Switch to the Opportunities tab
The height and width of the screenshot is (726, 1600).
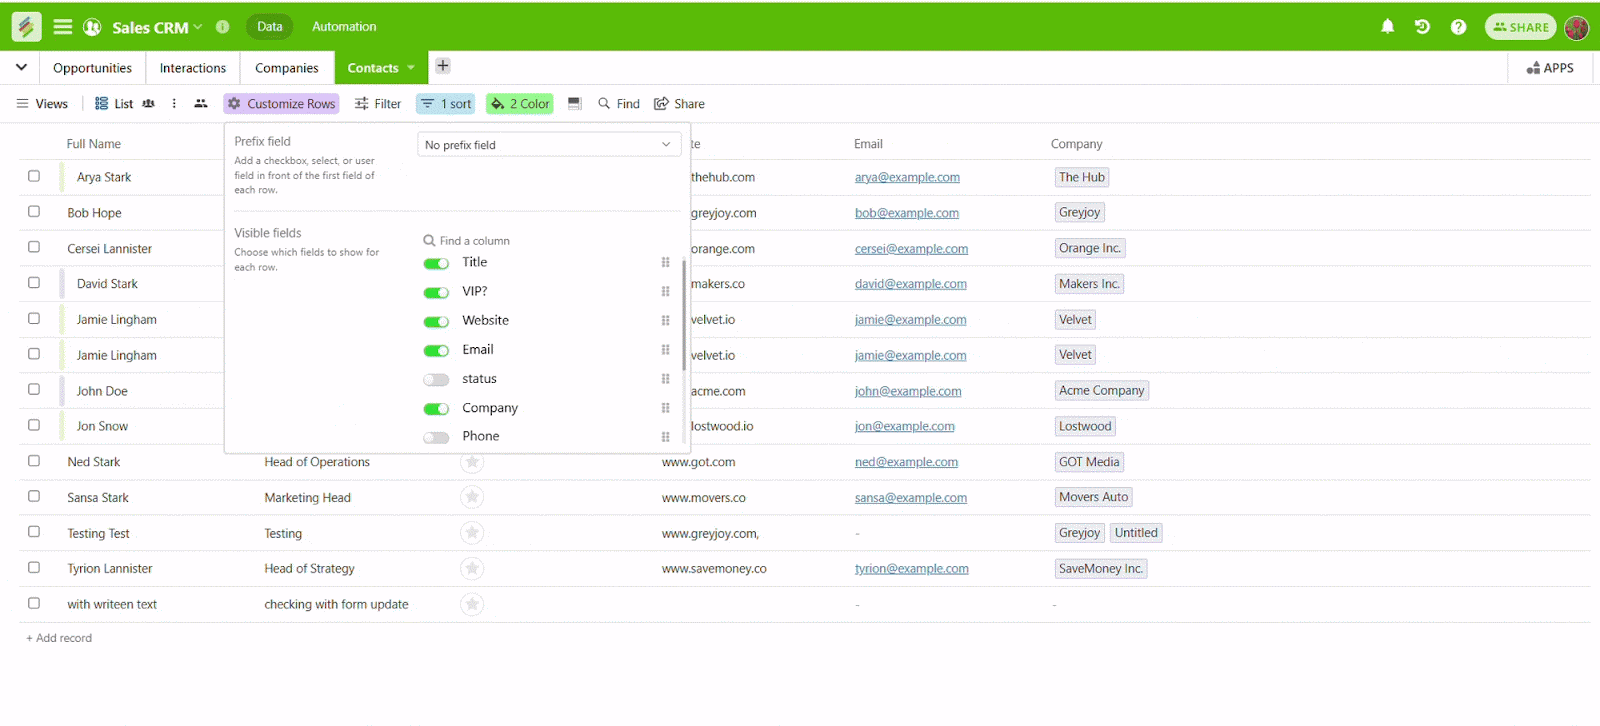click(x=92, y=68)
